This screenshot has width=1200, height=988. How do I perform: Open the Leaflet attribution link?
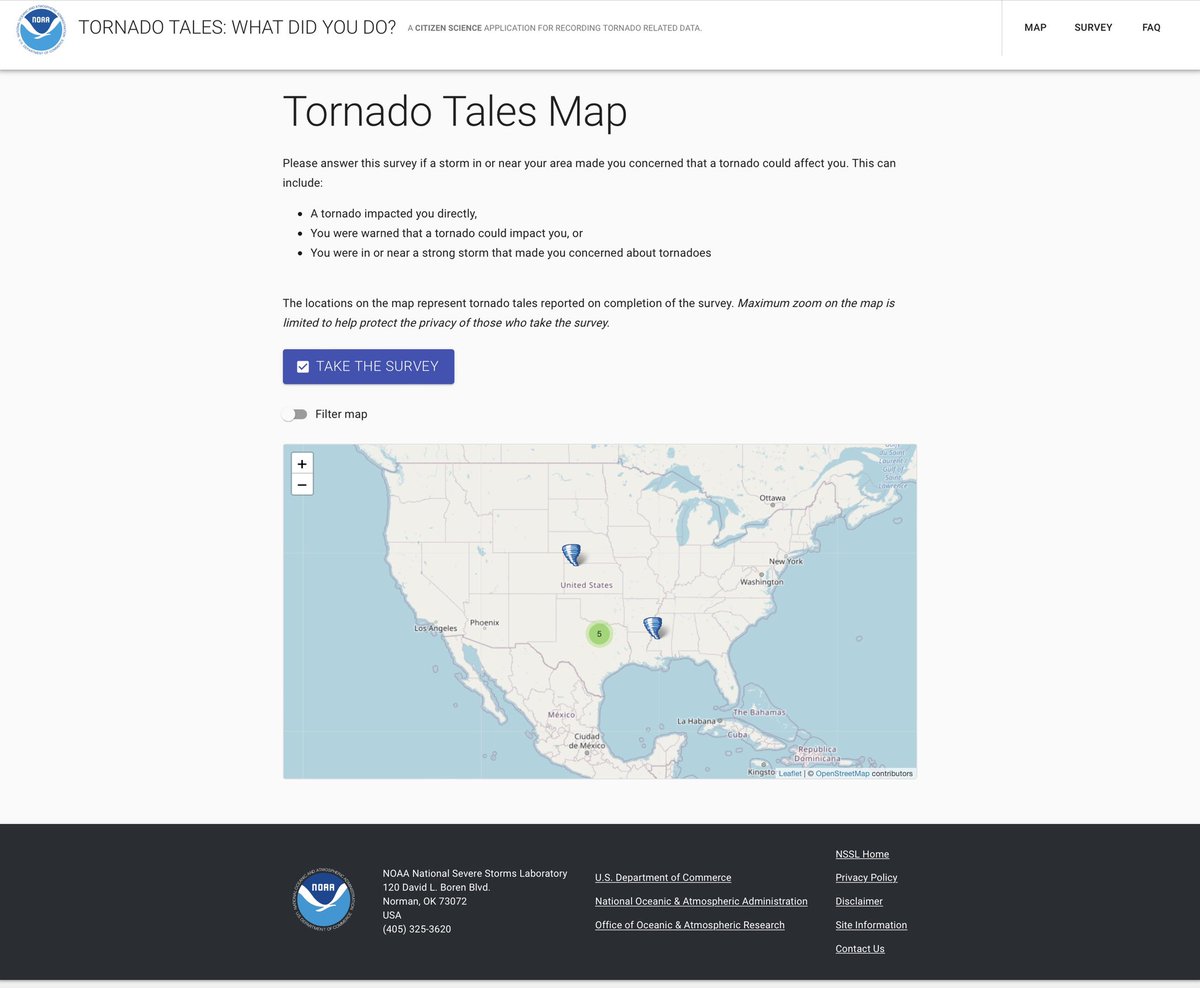790,773
